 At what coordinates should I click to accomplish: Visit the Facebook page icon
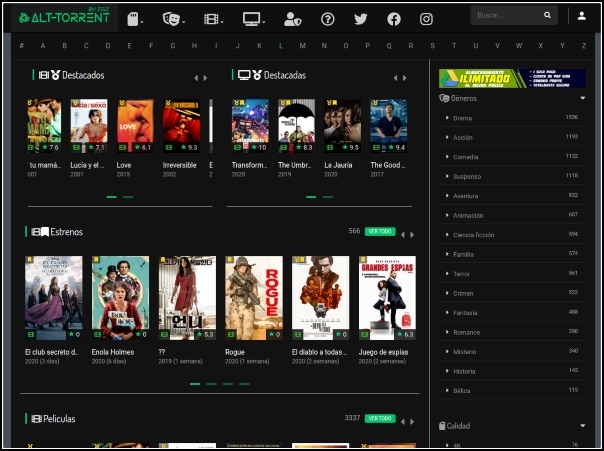coord(394,19)
